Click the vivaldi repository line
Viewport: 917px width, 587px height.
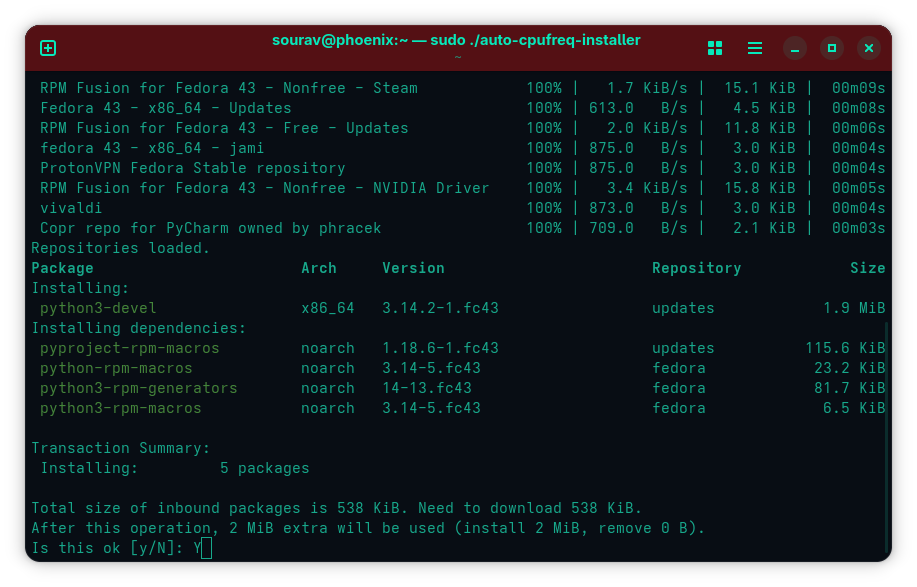[72, 208]
